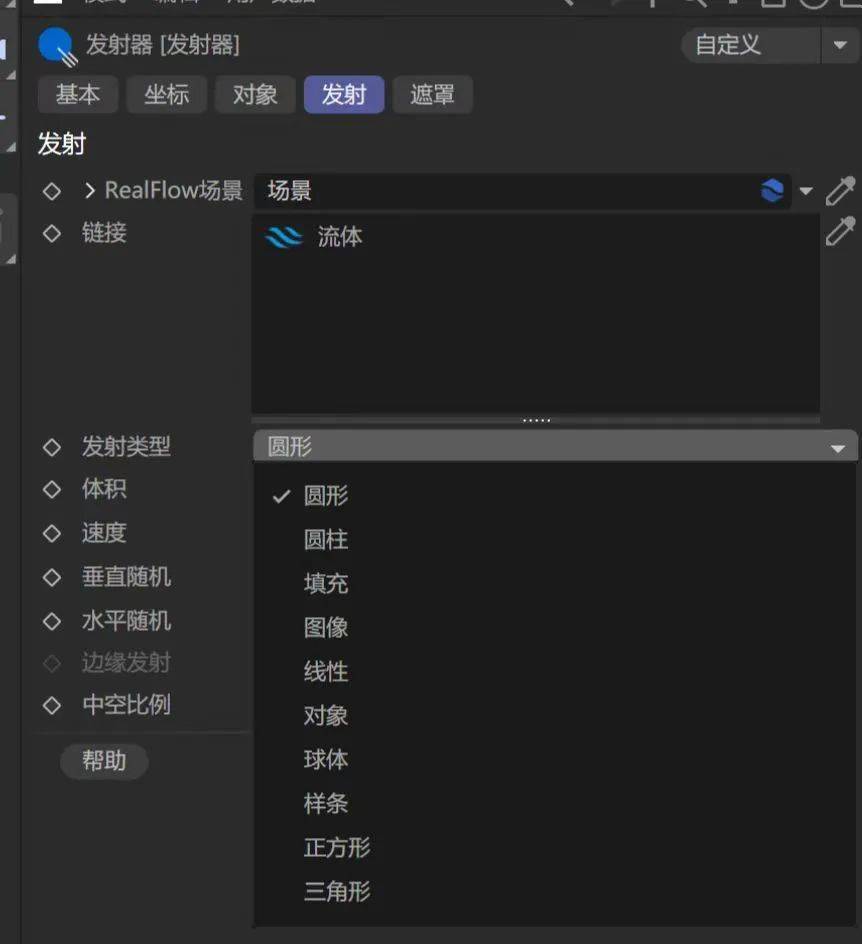Open the 场景 dropdown arrow
This screenshot has width=862, height=944.
pos(807,190)
